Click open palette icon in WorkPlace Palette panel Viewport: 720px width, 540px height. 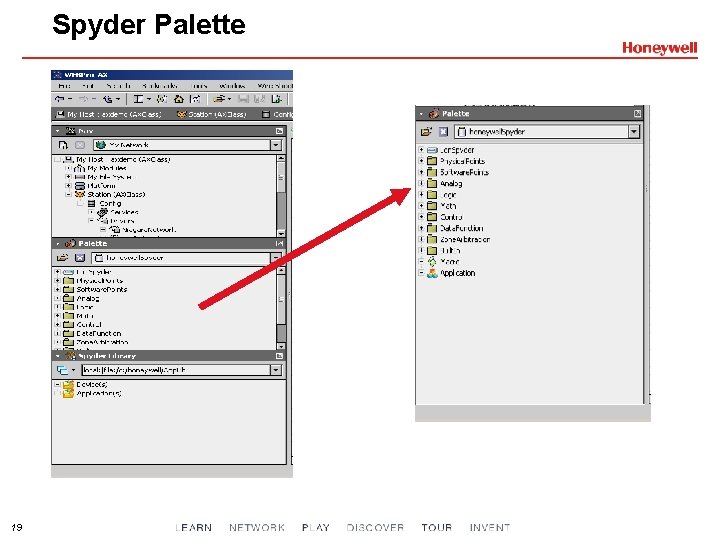point(62,258)
